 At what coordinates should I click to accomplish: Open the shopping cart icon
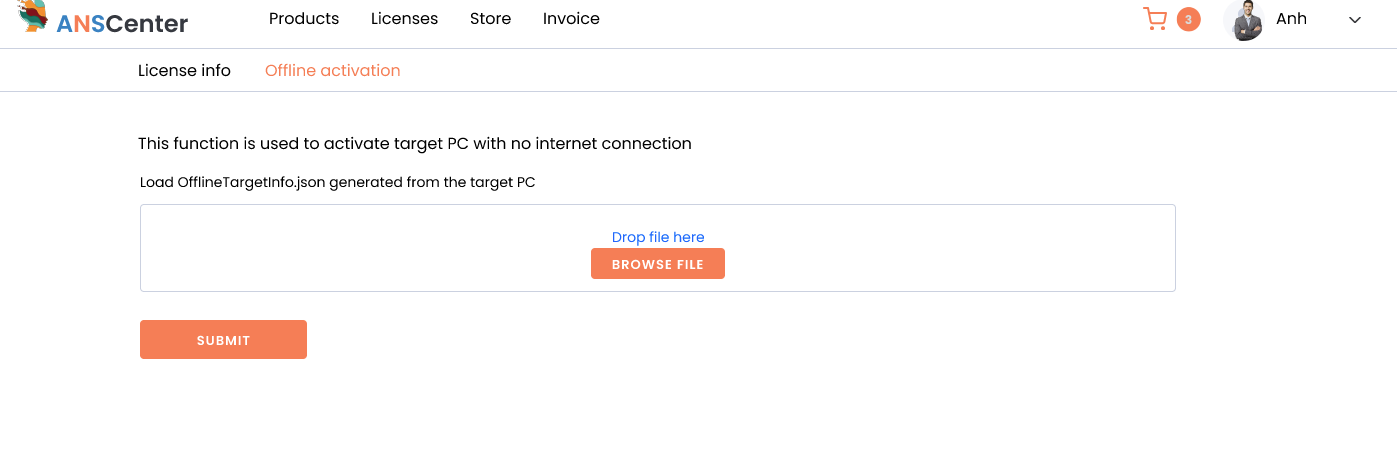1155,19
